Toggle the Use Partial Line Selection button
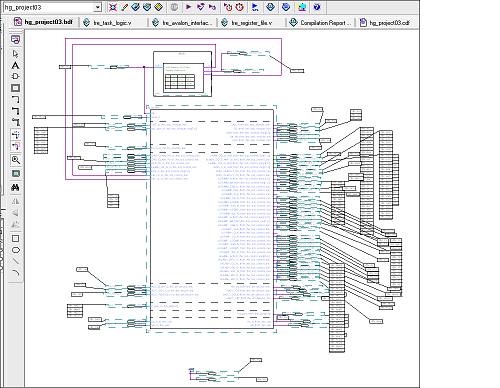The image size is (500, 388). pyautogui.click(x=15, y=146)
